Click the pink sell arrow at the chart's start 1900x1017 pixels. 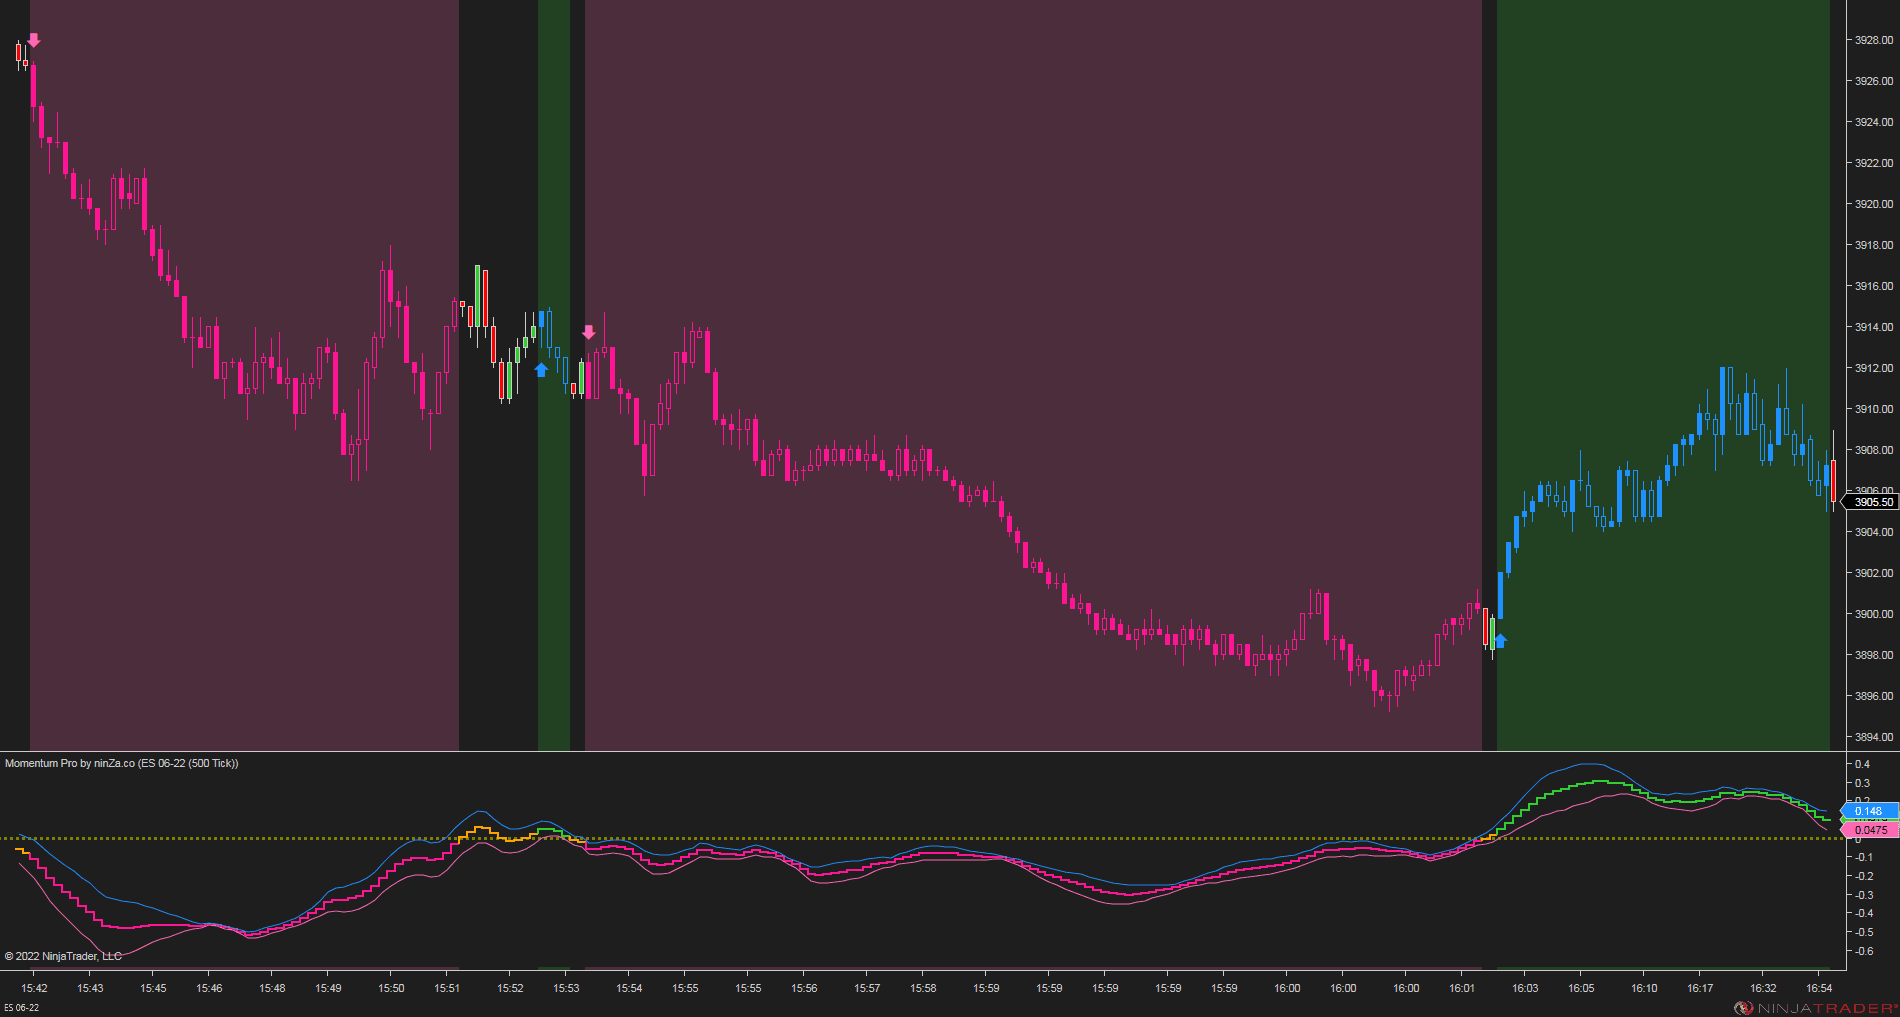click(x=34, y=40)
